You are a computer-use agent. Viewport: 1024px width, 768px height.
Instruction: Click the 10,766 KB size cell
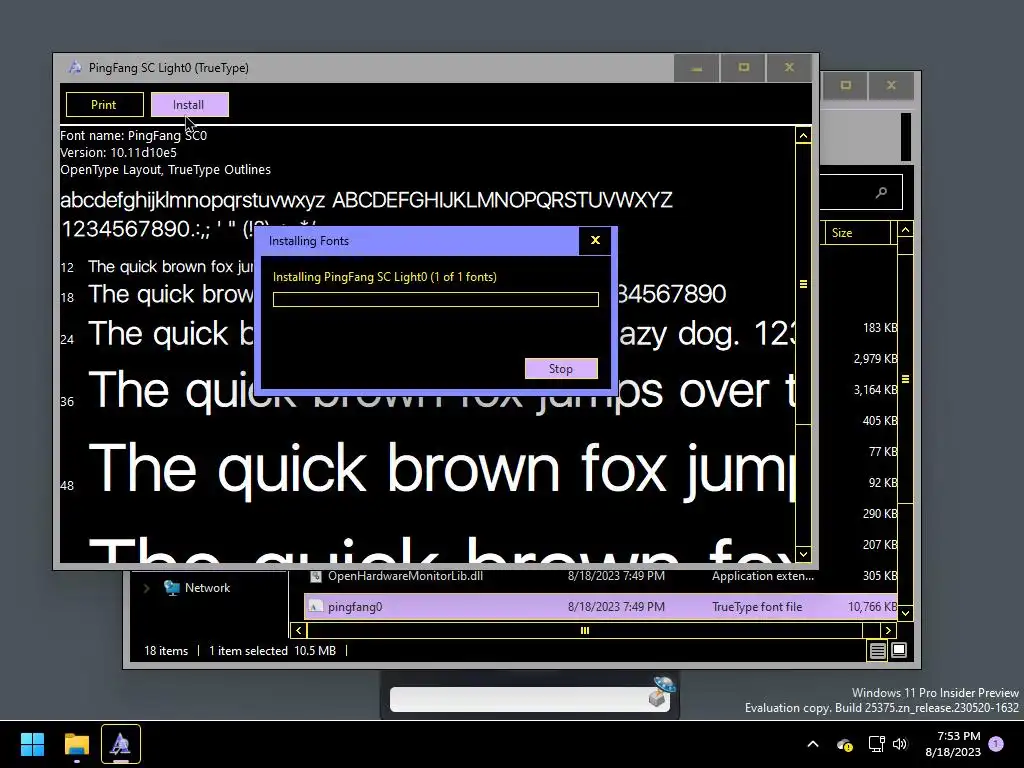(x=872, y=607)
